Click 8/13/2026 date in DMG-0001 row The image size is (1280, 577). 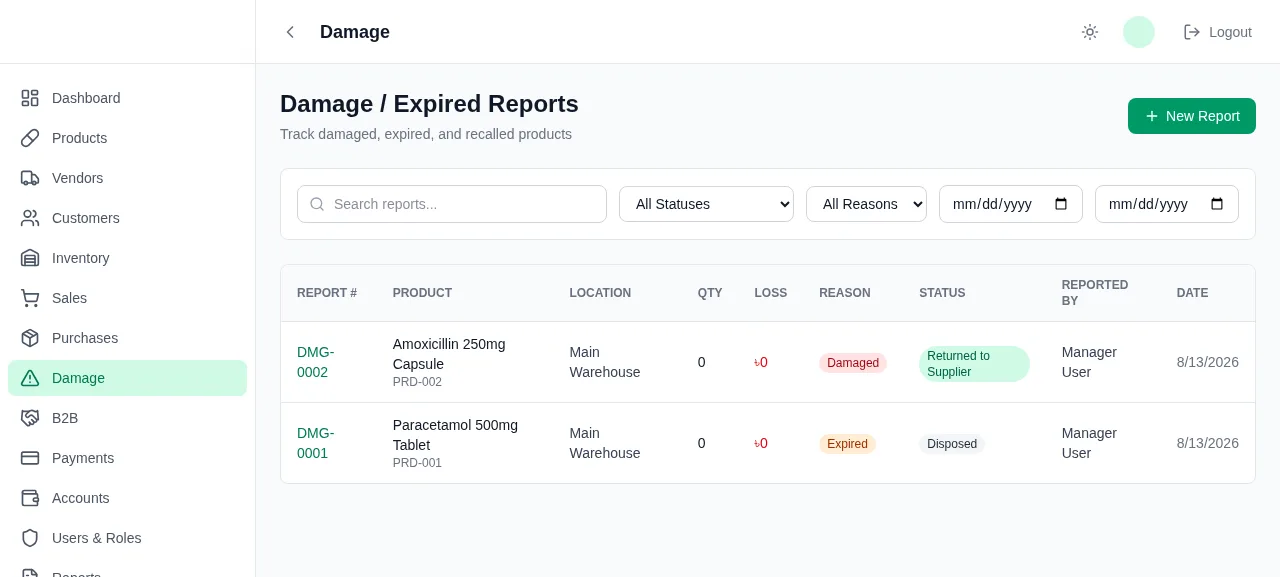(1207, 443)
